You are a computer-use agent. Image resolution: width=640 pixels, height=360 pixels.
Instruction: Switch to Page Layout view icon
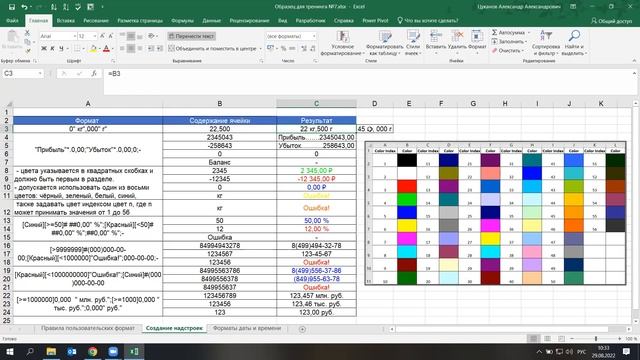tap(547, 338)
